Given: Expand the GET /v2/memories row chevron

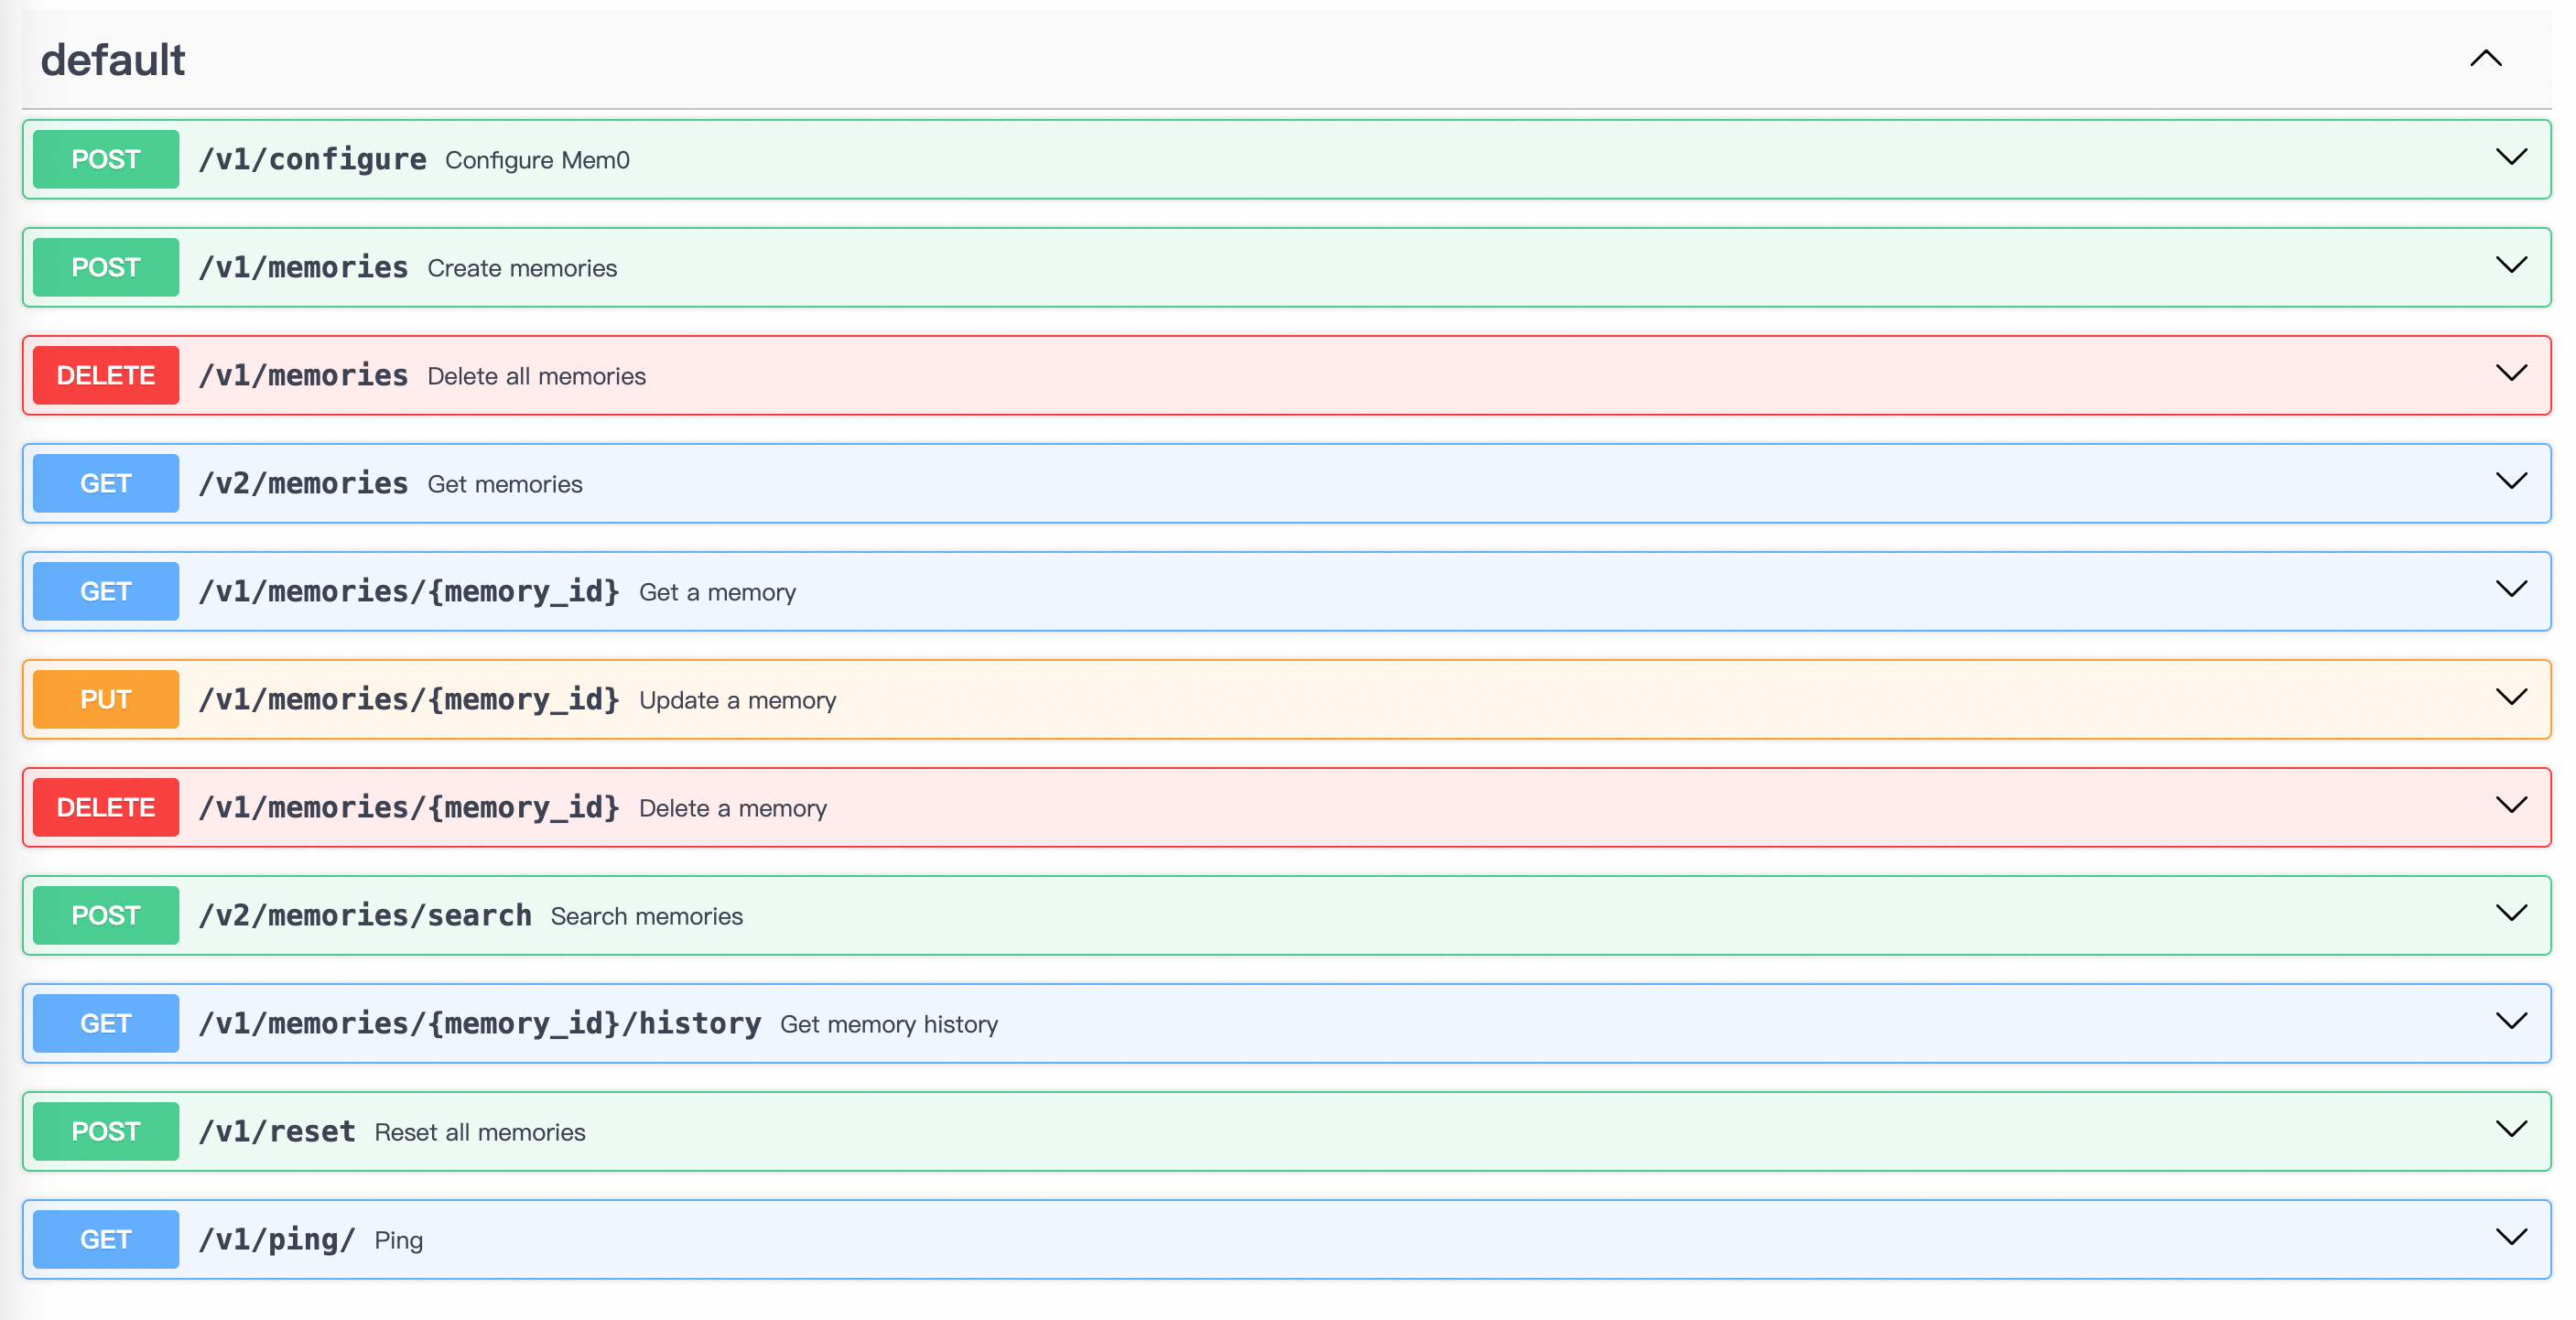Looking at the screenshot, I should [2510, 482].
